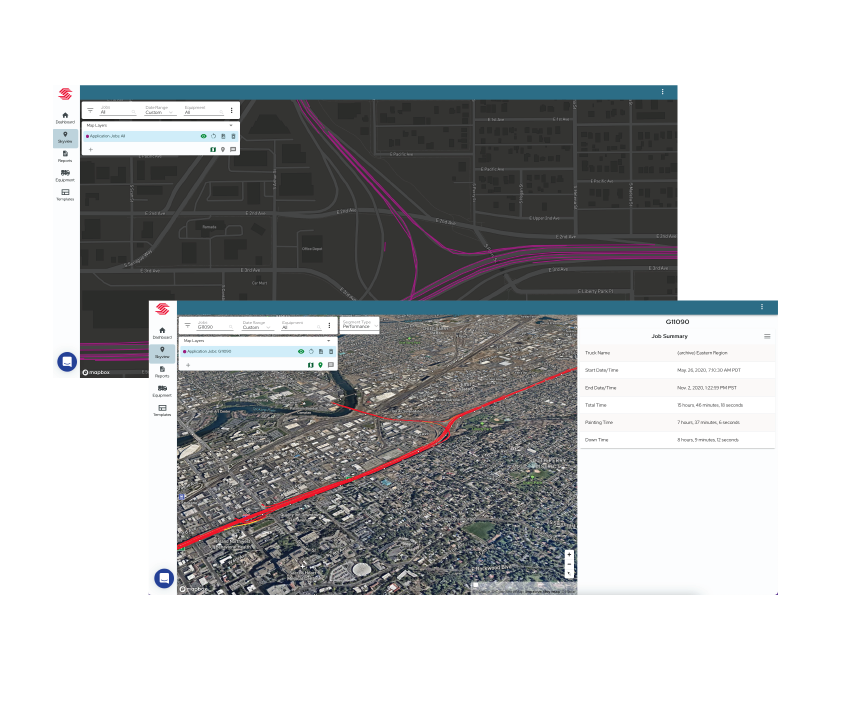
Task: Open report document for Application Jobs: All
Action: coord(223,136)
